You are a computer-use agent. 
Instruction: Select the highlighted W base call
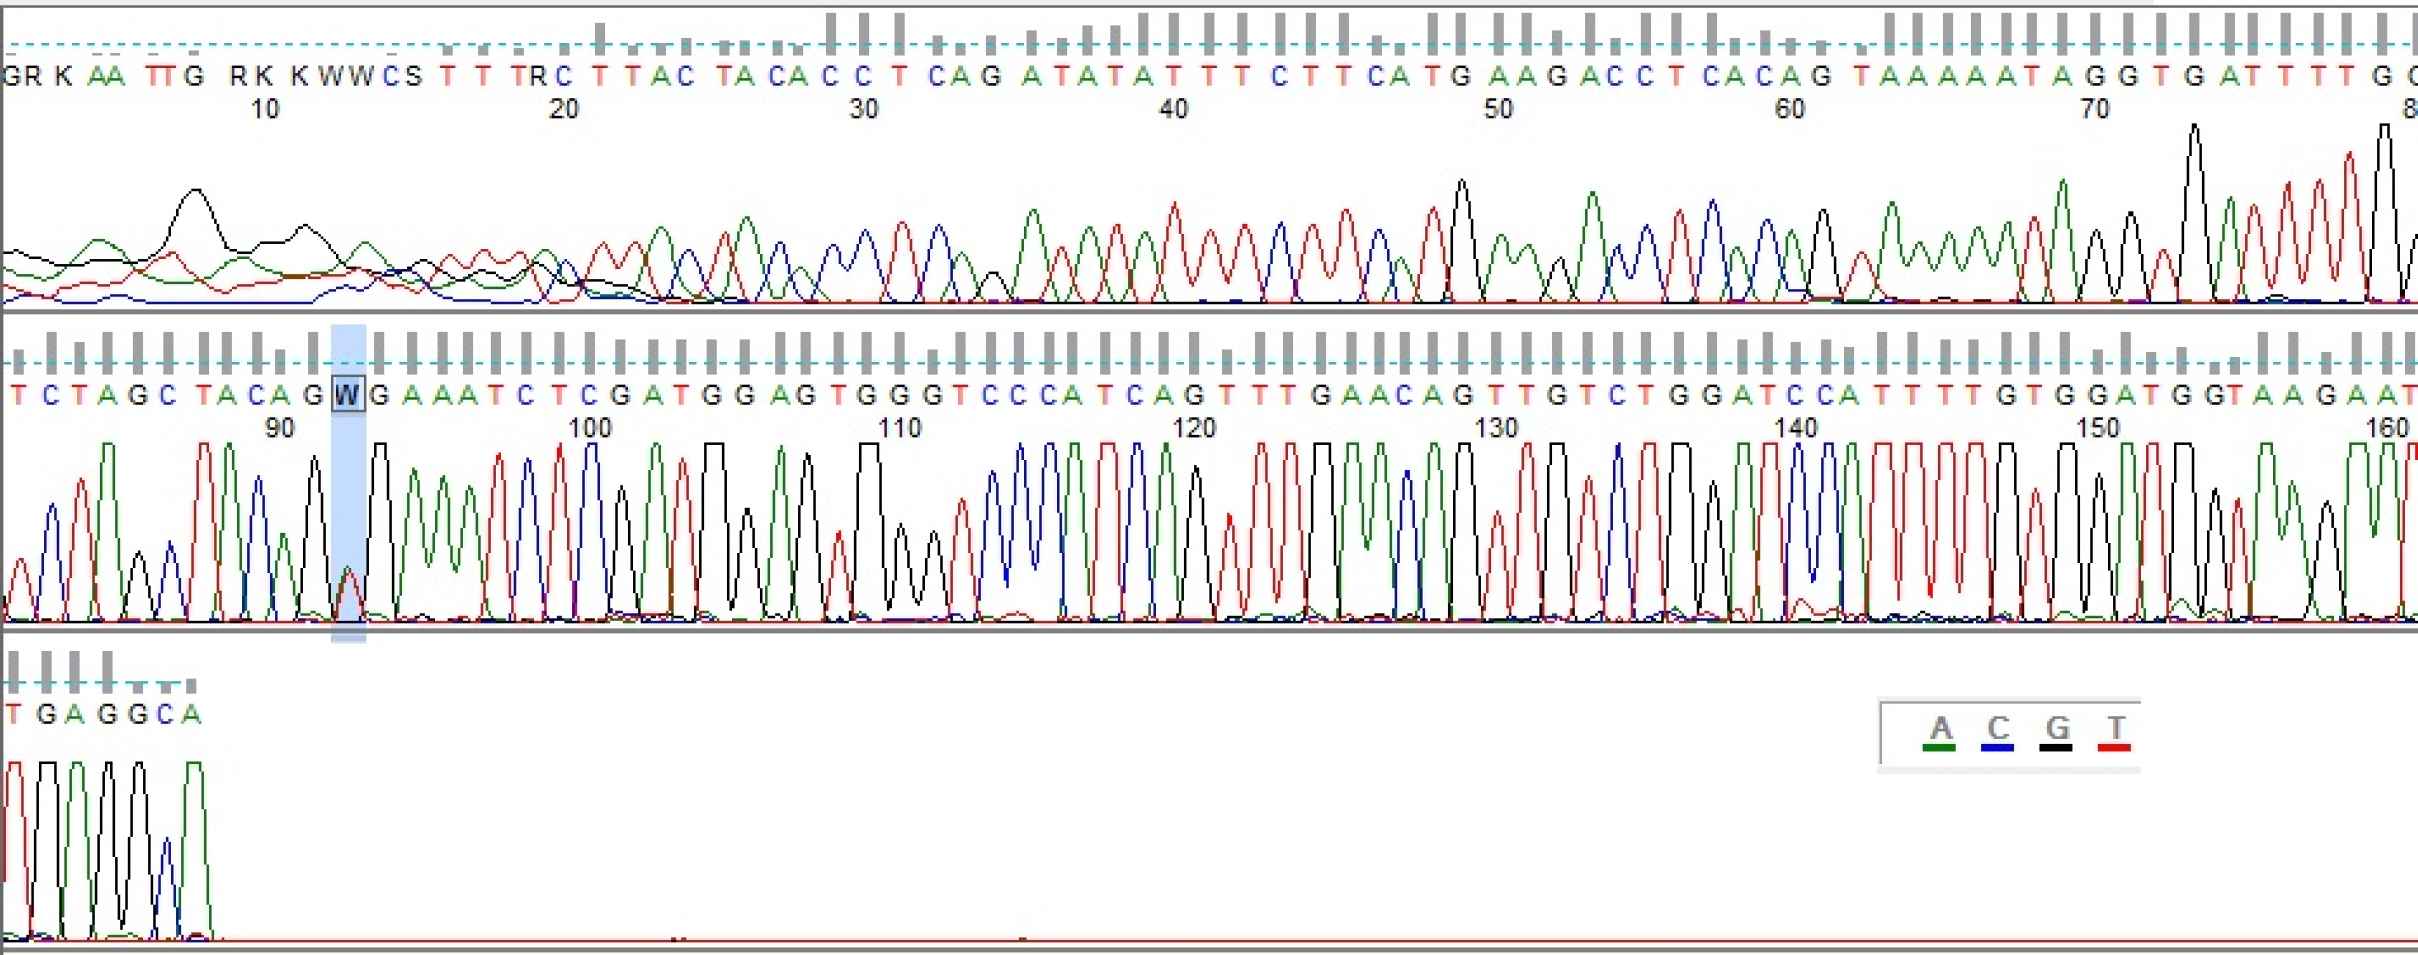[347, 395]
